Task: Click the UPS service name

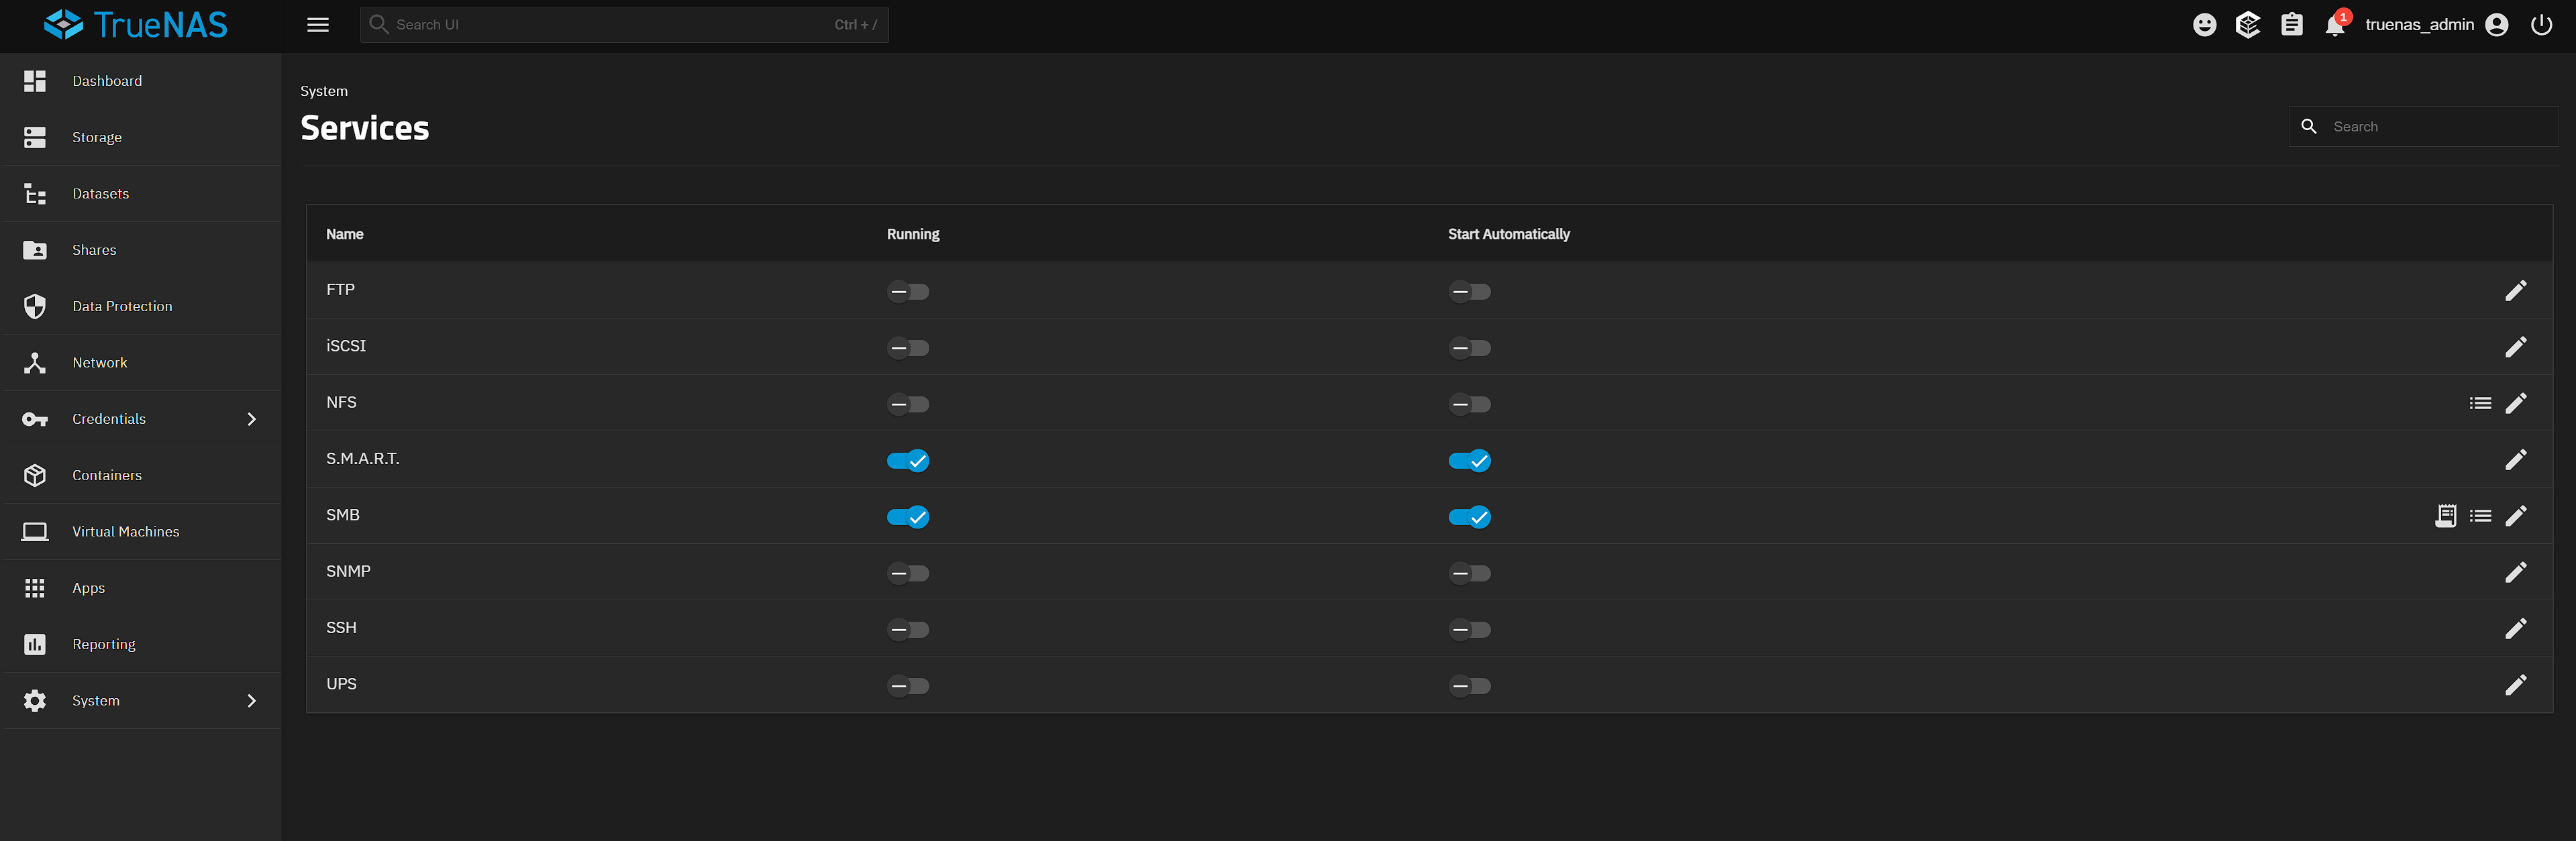Action: pos(341,685)
